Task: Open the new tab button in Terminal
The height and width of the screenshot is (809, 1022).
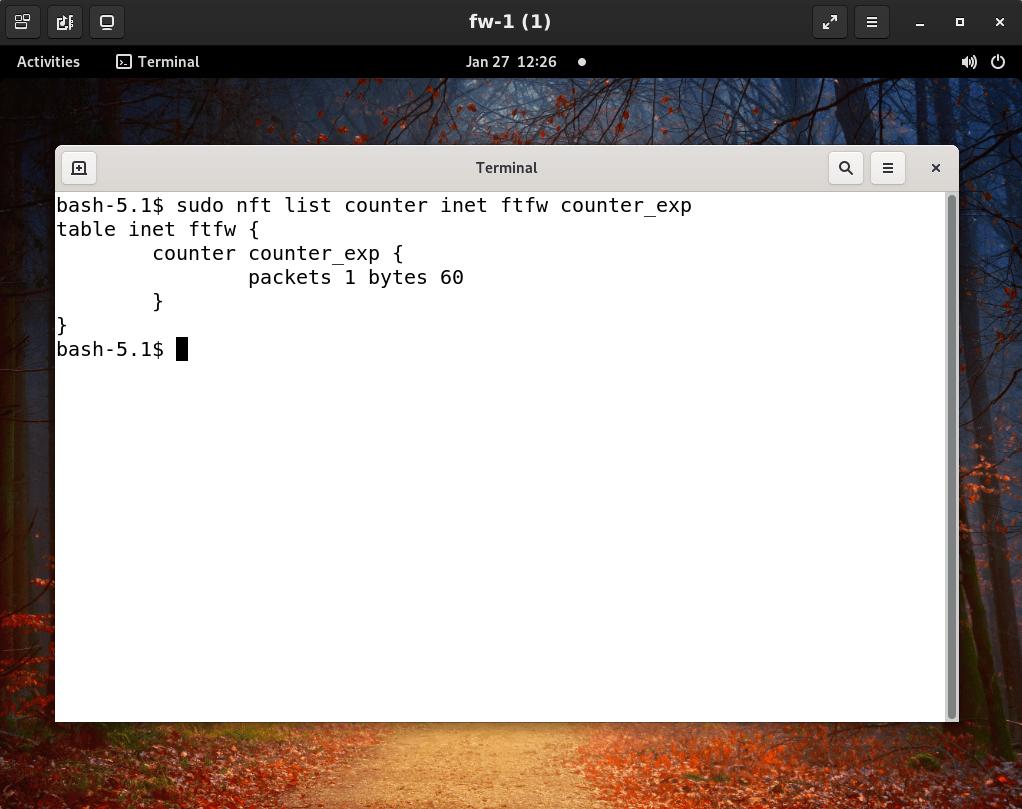Action: [79, 168]
